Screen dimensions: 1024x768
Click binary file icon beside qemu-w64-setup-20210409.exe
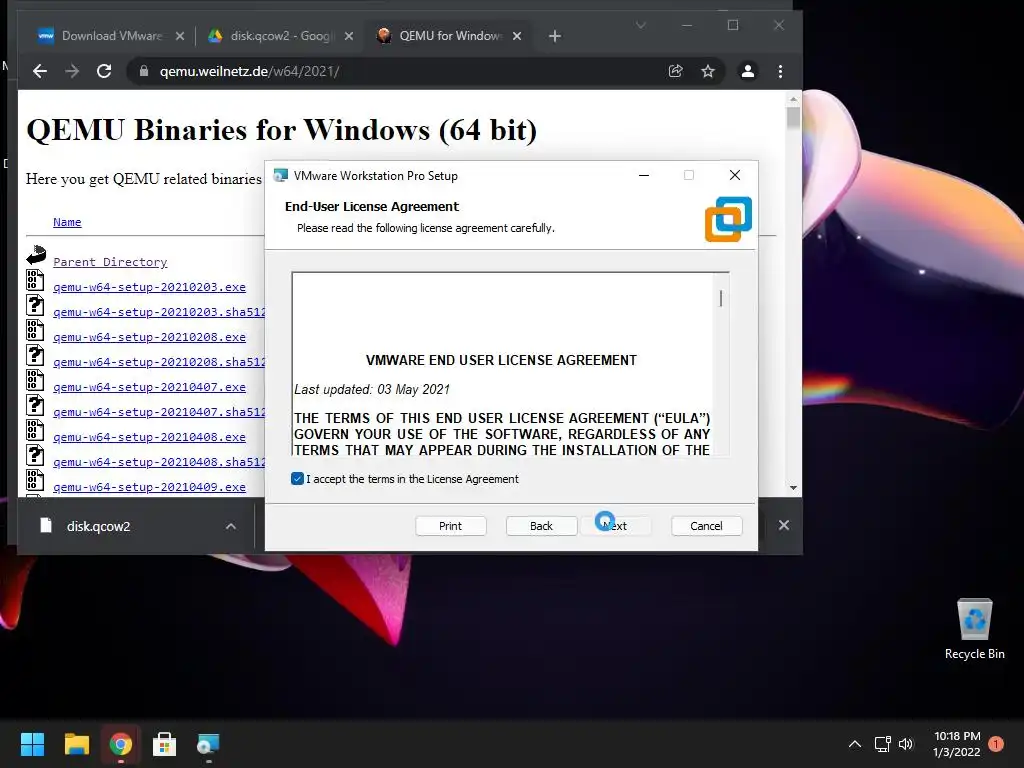click(35, 480)
